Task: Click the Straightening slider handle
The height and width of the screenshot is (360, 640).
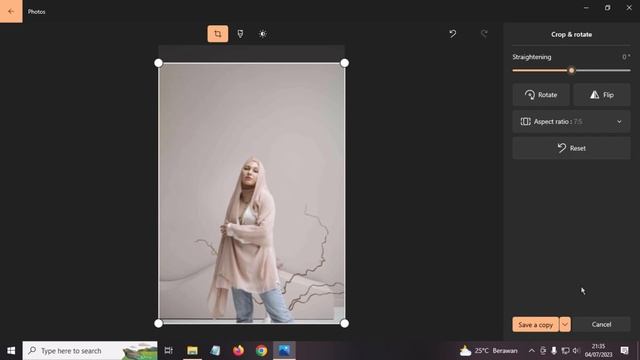Action: [571, 70]
